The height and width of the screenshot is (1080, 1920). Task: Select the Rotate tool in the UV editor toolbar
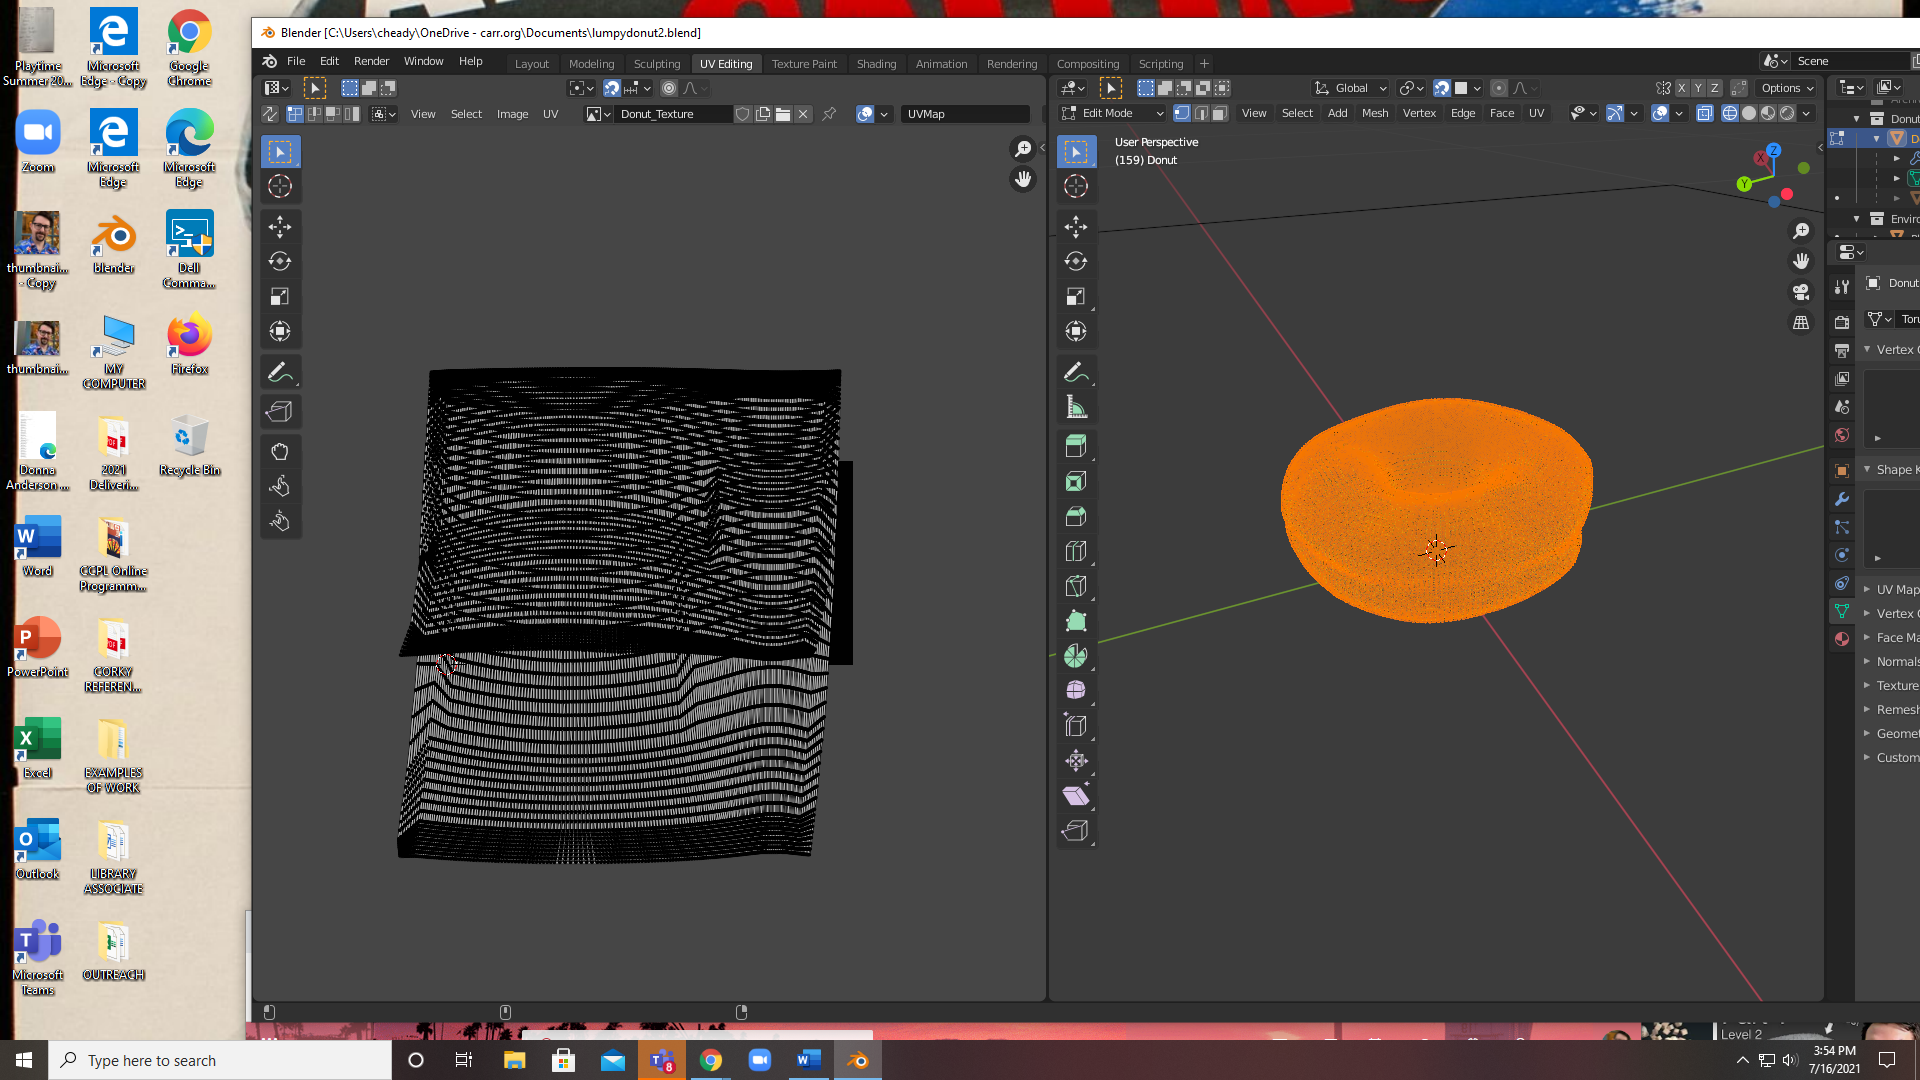280,261
